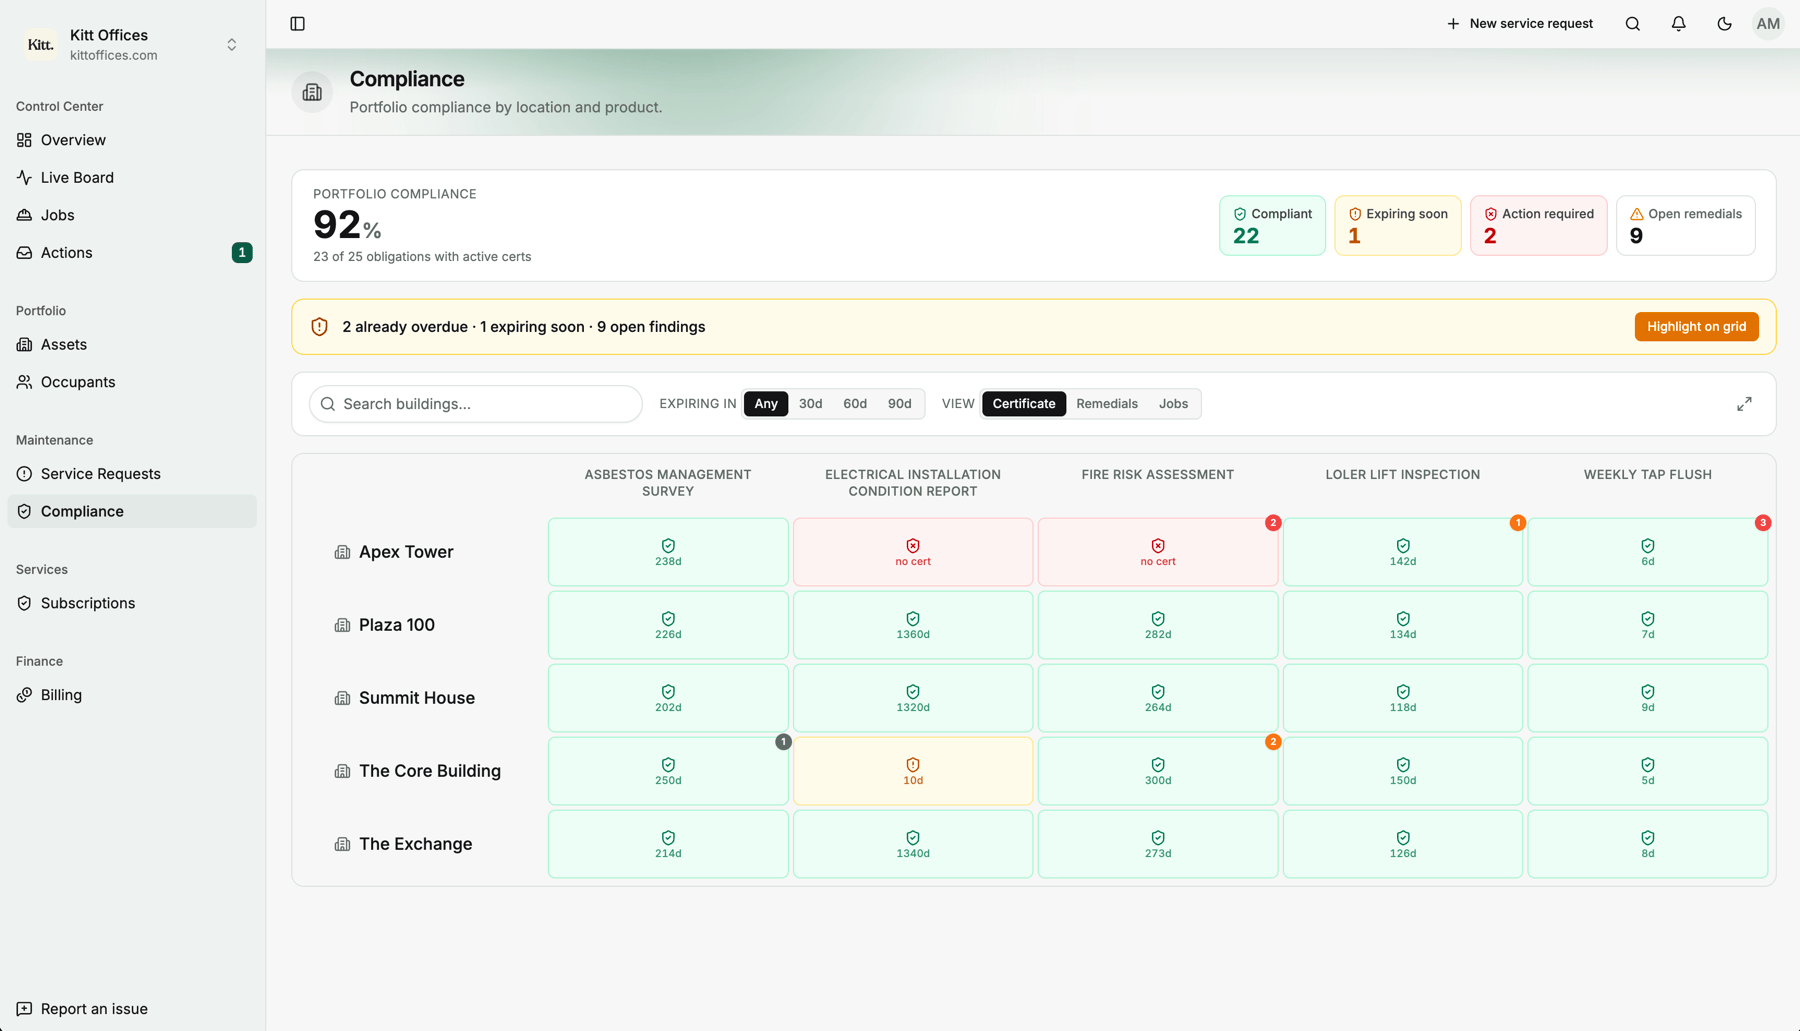
Task: Open Summit House fire risk 264d cell
Action: (x=1158, y=698)
